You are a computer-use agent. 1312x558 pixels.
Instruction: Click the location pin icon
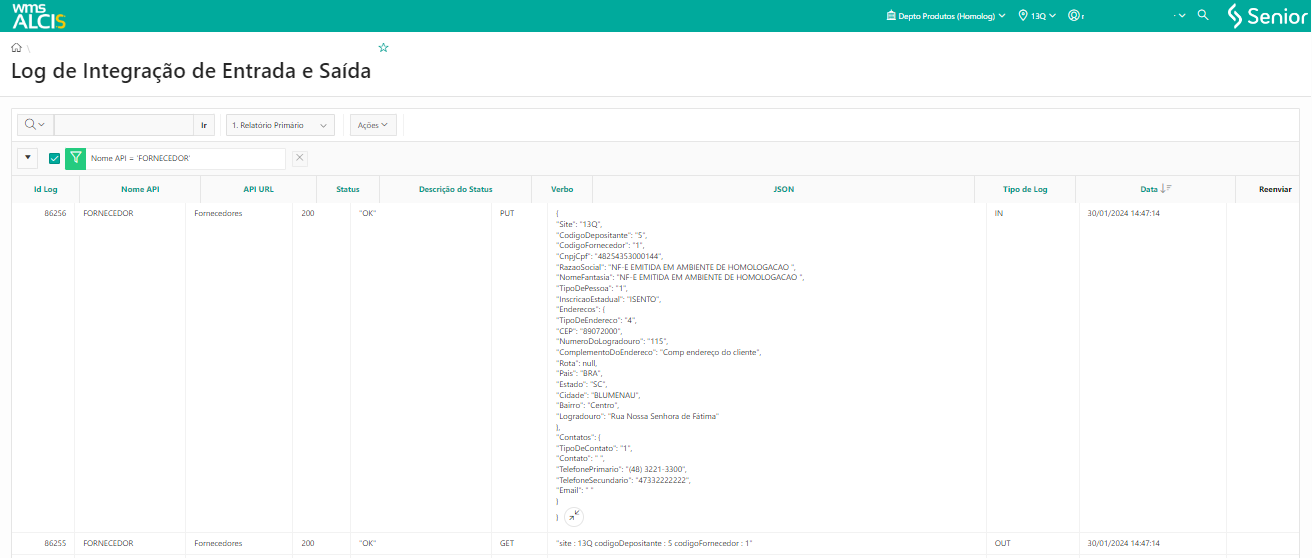coord(1023,16)
